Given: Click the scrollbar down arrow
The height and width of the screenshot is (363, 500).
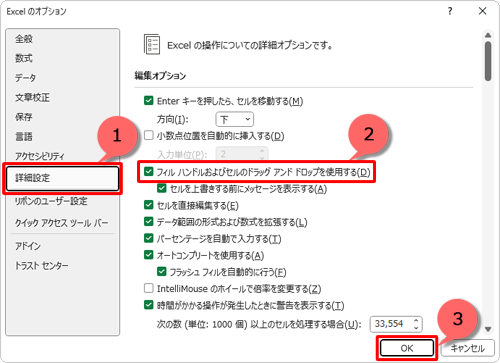Looking at the screenshot, I should [x=488, y=329].
